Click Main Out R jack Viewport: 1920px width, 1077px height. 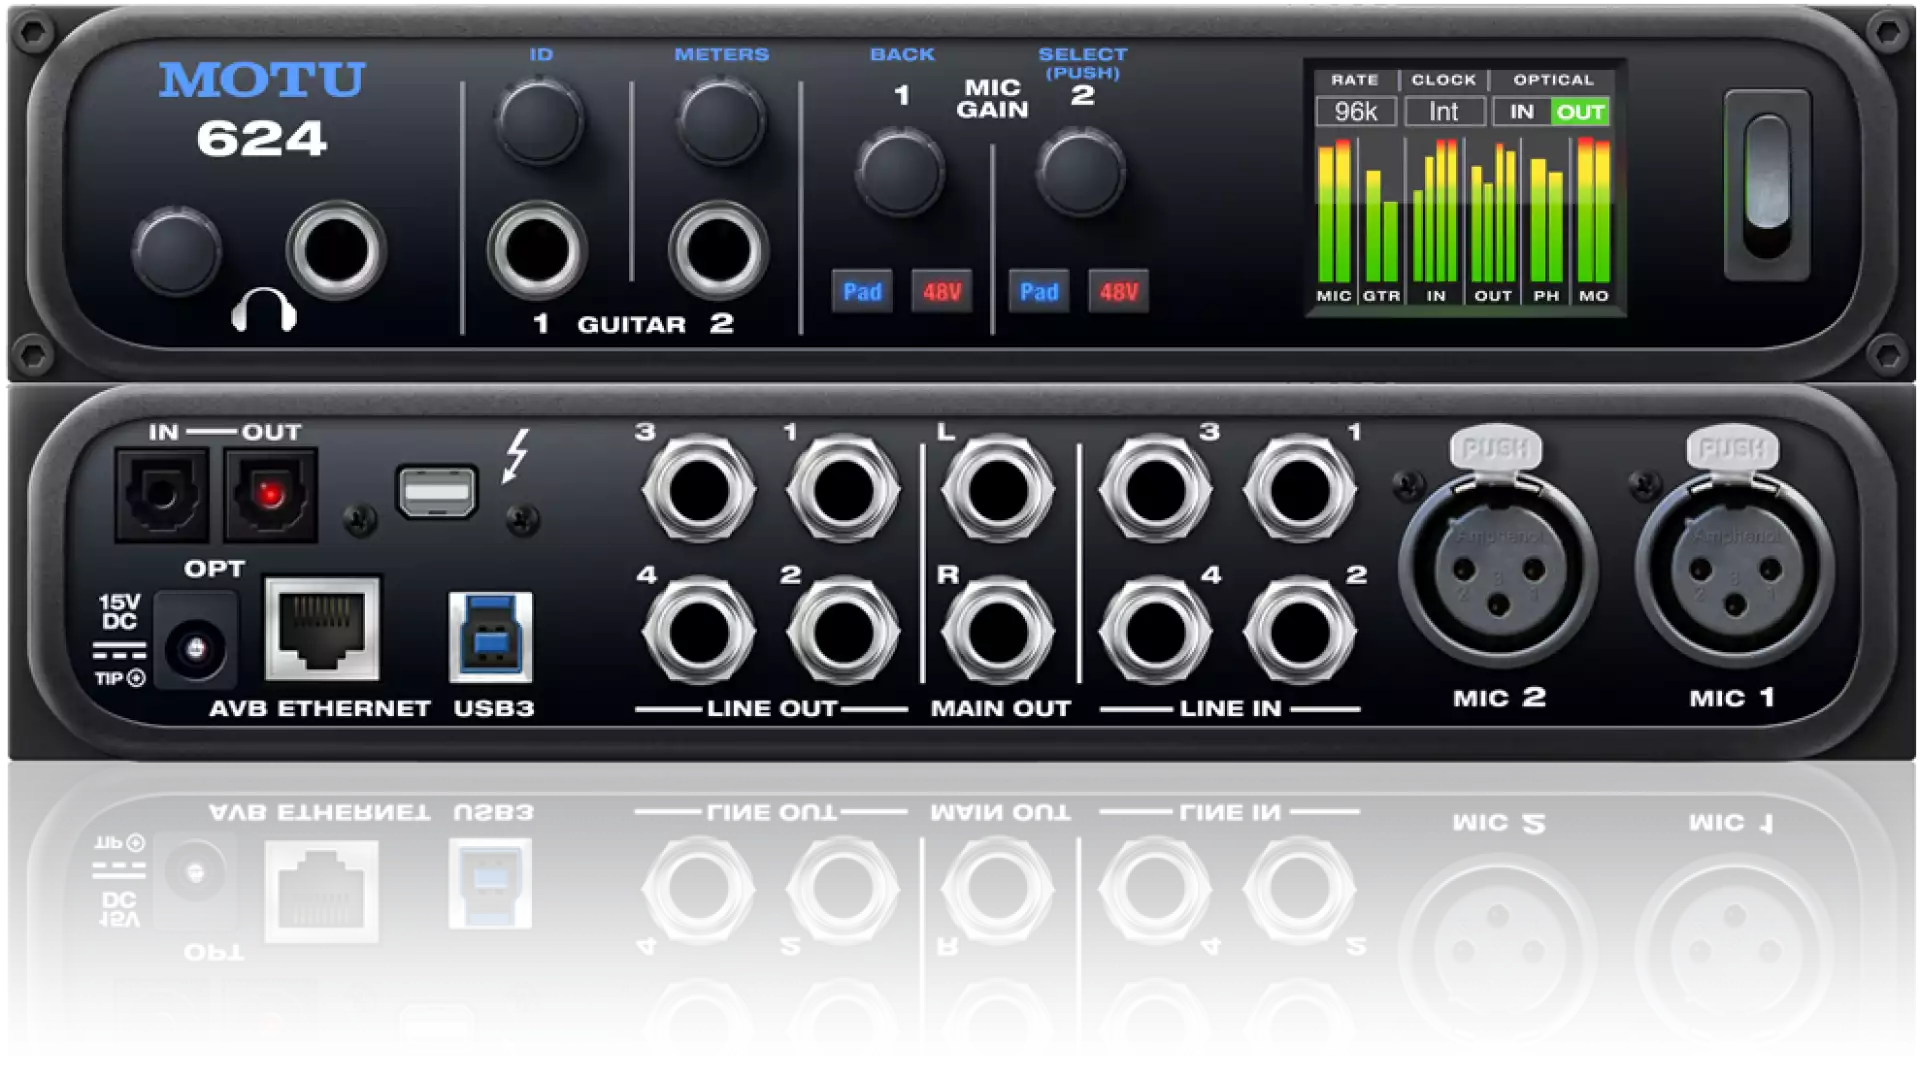tap(997, 632)
